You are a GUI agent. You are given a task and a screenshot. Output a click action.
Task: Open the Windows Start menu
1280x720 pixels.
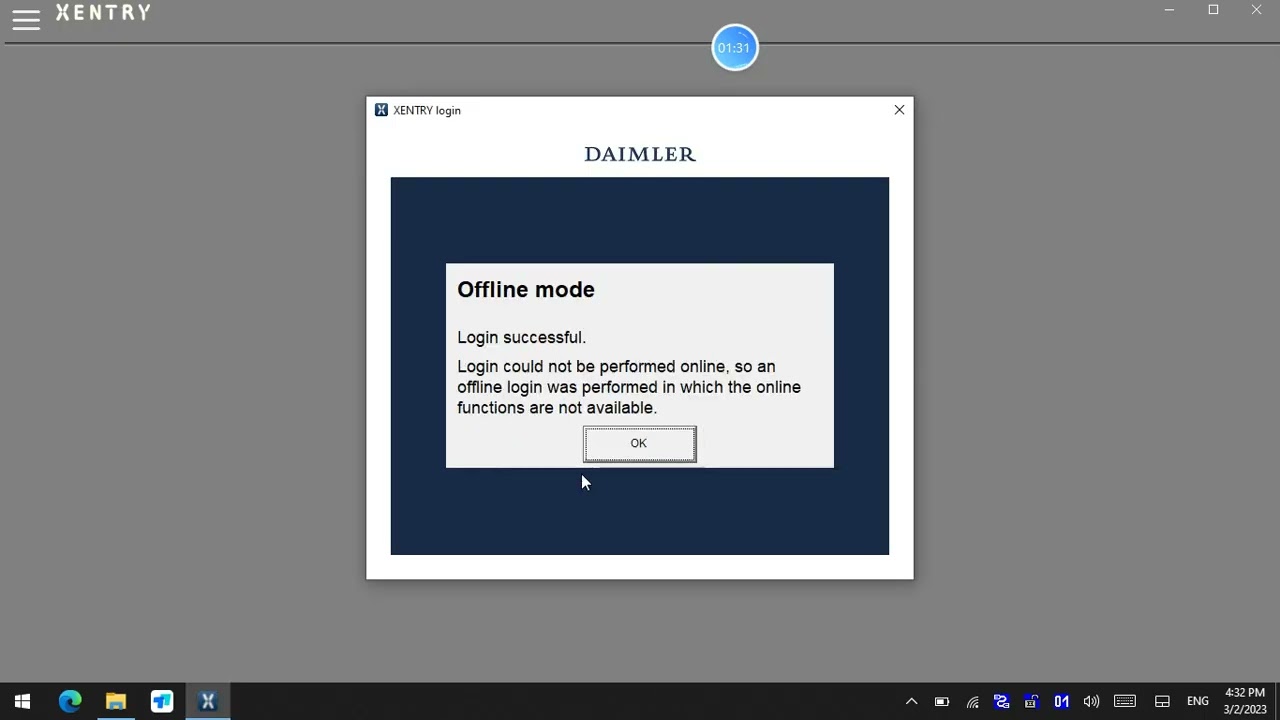[x=22, y=701]
